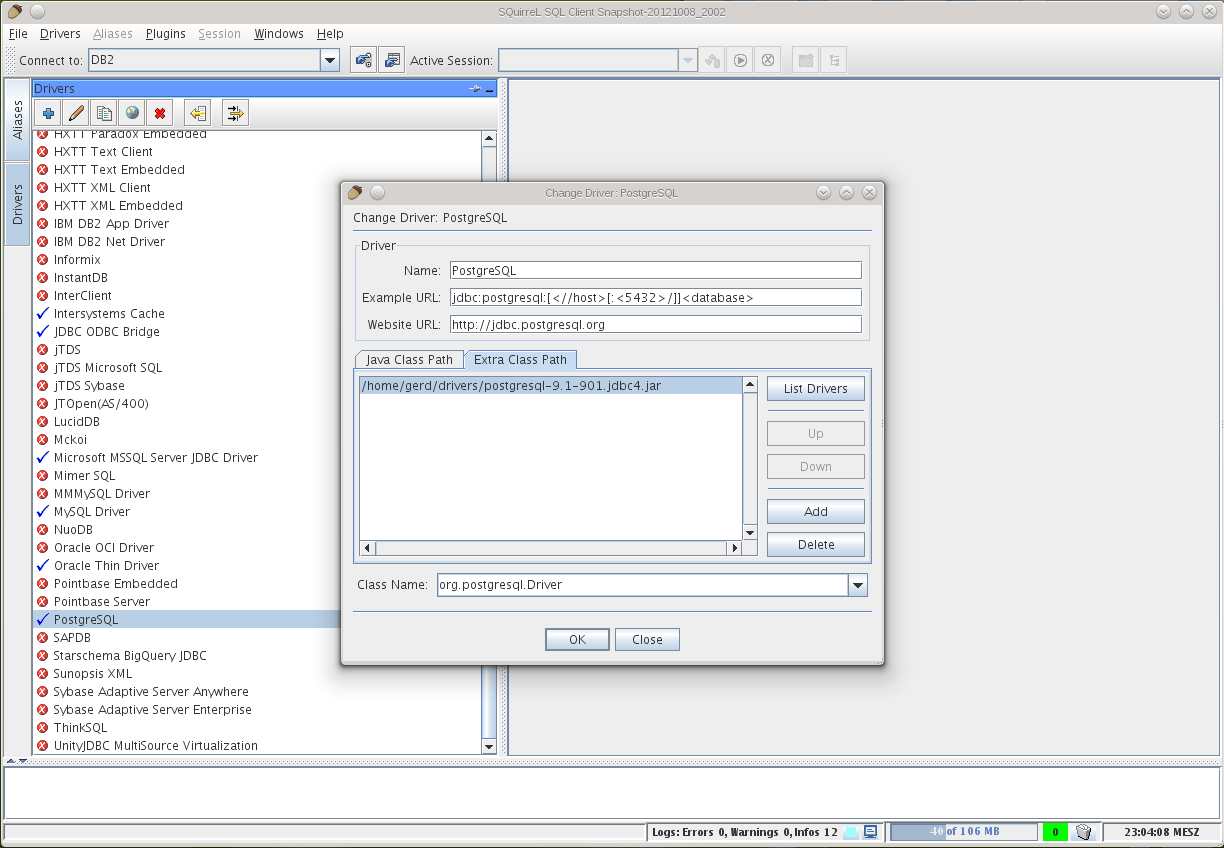This screenshot has height=848, width=1224.
Task: Open the driver website via the globe icon
Action: pos(132,112)
